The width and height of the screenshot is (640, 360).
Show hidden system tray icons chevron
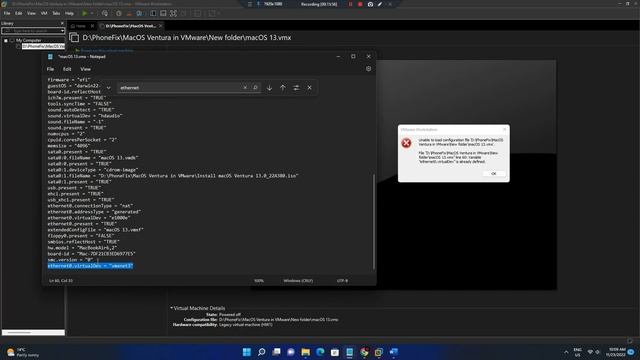coord(566,352)
